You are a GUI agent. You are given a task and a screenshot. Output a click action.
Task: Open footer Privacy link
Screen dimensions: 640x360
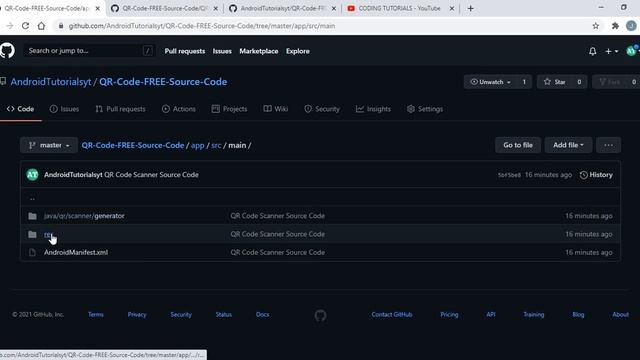(x=137, y=315)
